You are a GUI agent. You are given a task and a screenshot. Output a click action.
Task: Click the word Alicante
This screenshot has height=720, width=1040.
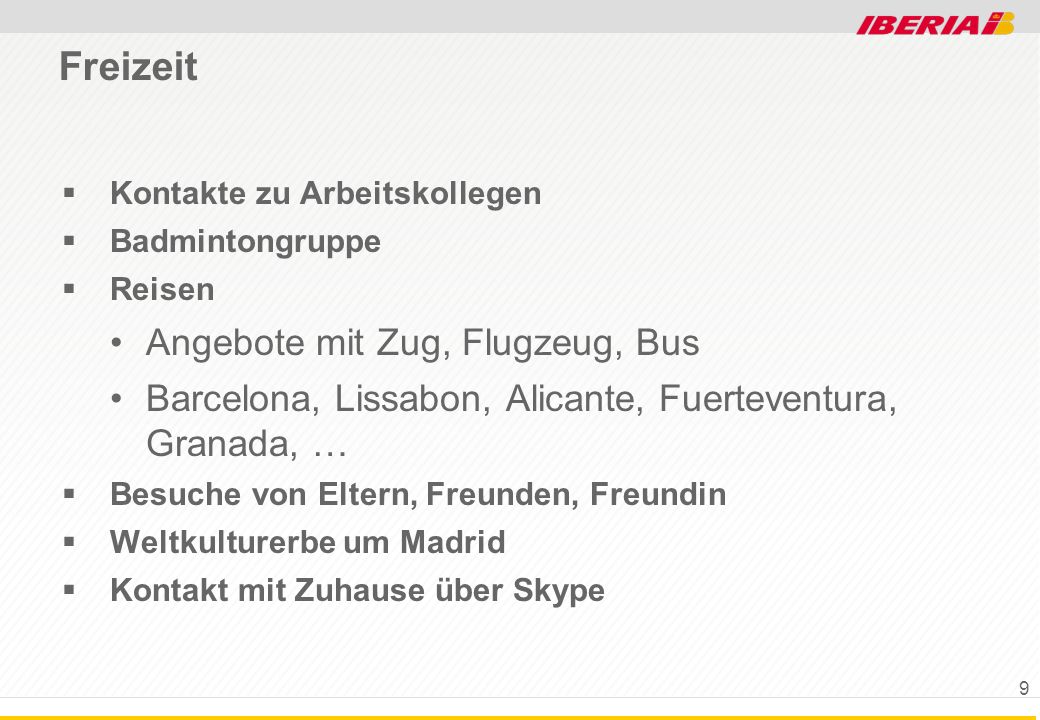coord(574,398)
